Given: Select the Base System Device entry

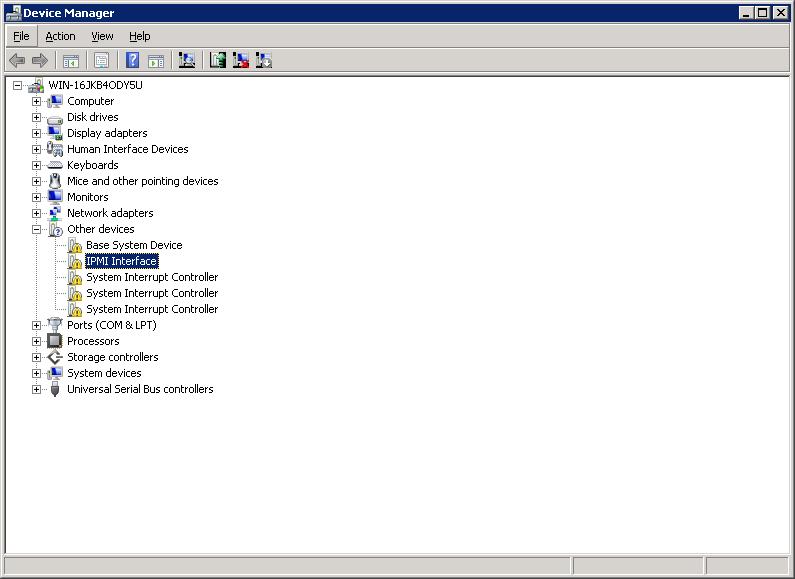Looking at the screenshot, I should (x=134, y=245).
